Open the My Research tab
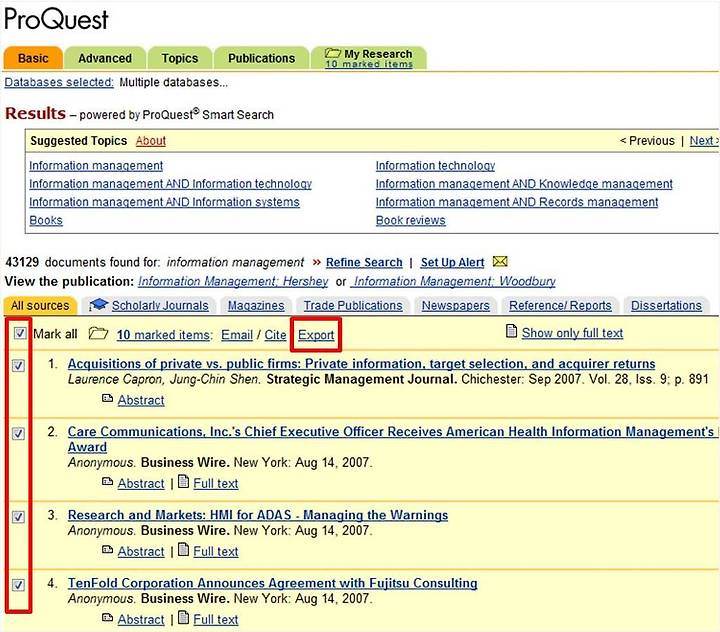 click(369, 58)
